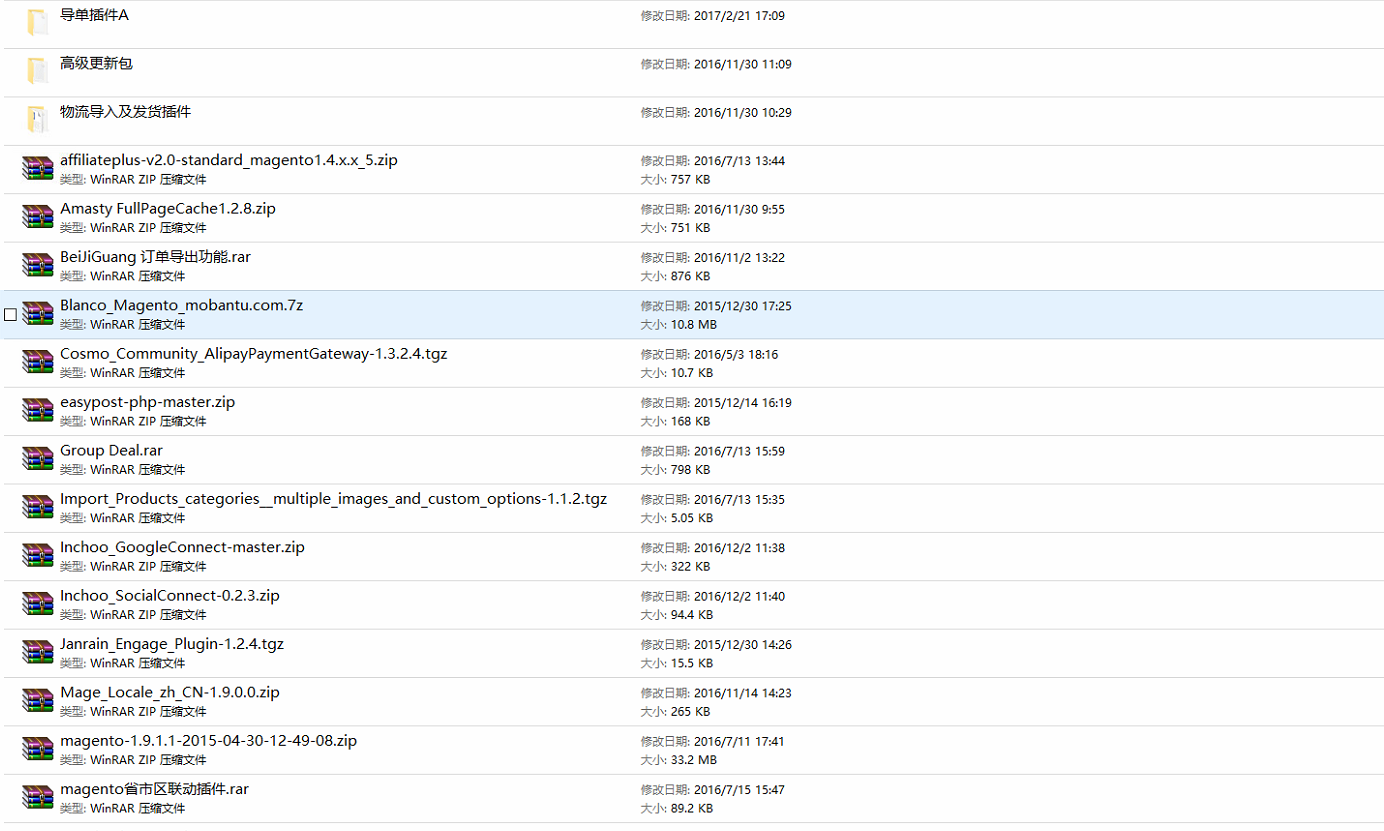Click the modified date 2016/7/15 15:47
The height and width of the screenshot is (831, 1384).
[739, 790]
